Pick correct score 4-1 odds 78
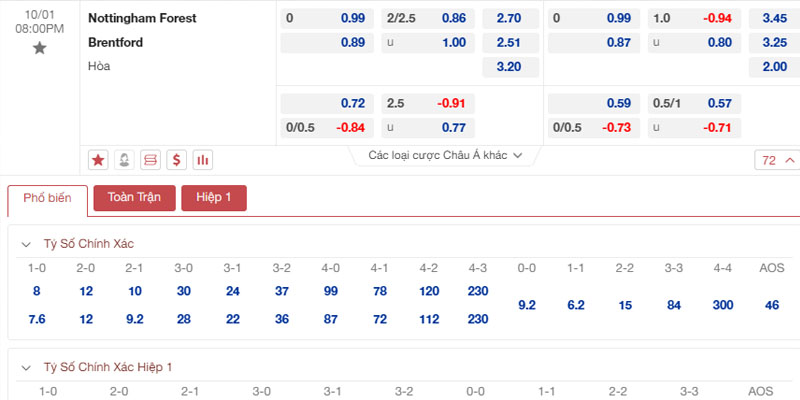The width and height of the screenshot is (800, 400). click(x=380, y=291)
